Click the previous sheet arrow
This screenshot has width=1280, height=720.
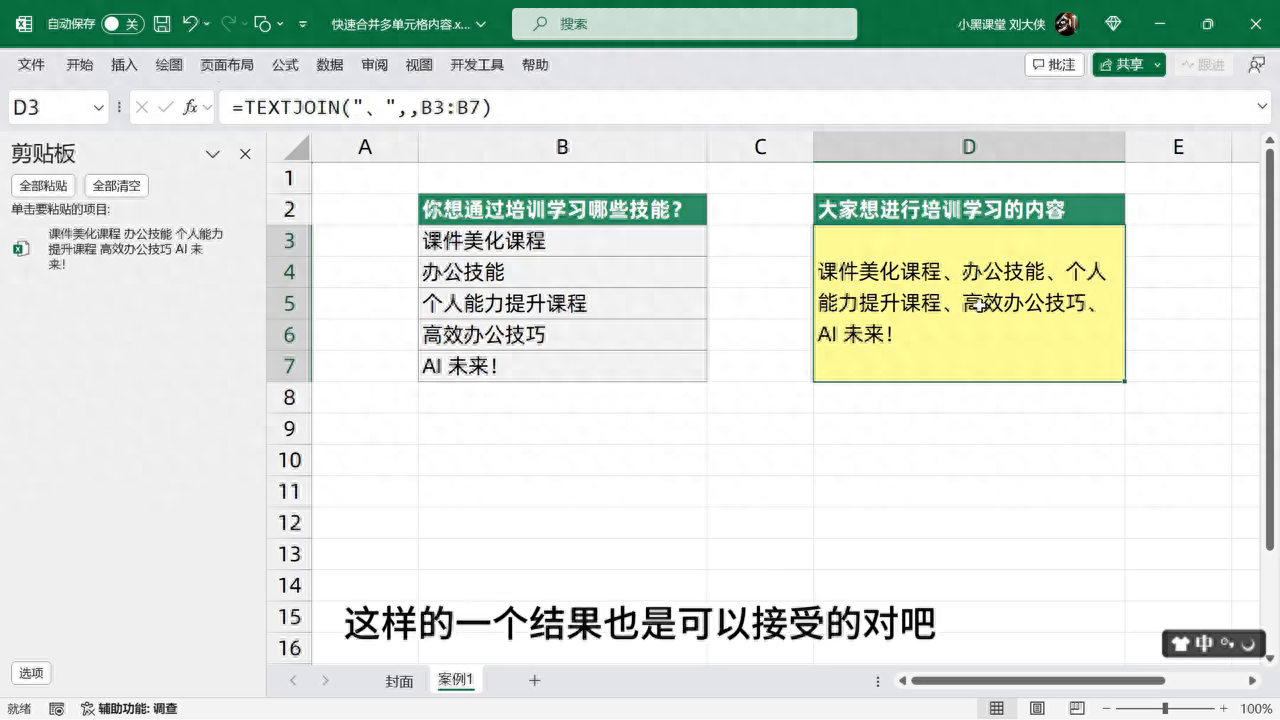coord(293,680)
